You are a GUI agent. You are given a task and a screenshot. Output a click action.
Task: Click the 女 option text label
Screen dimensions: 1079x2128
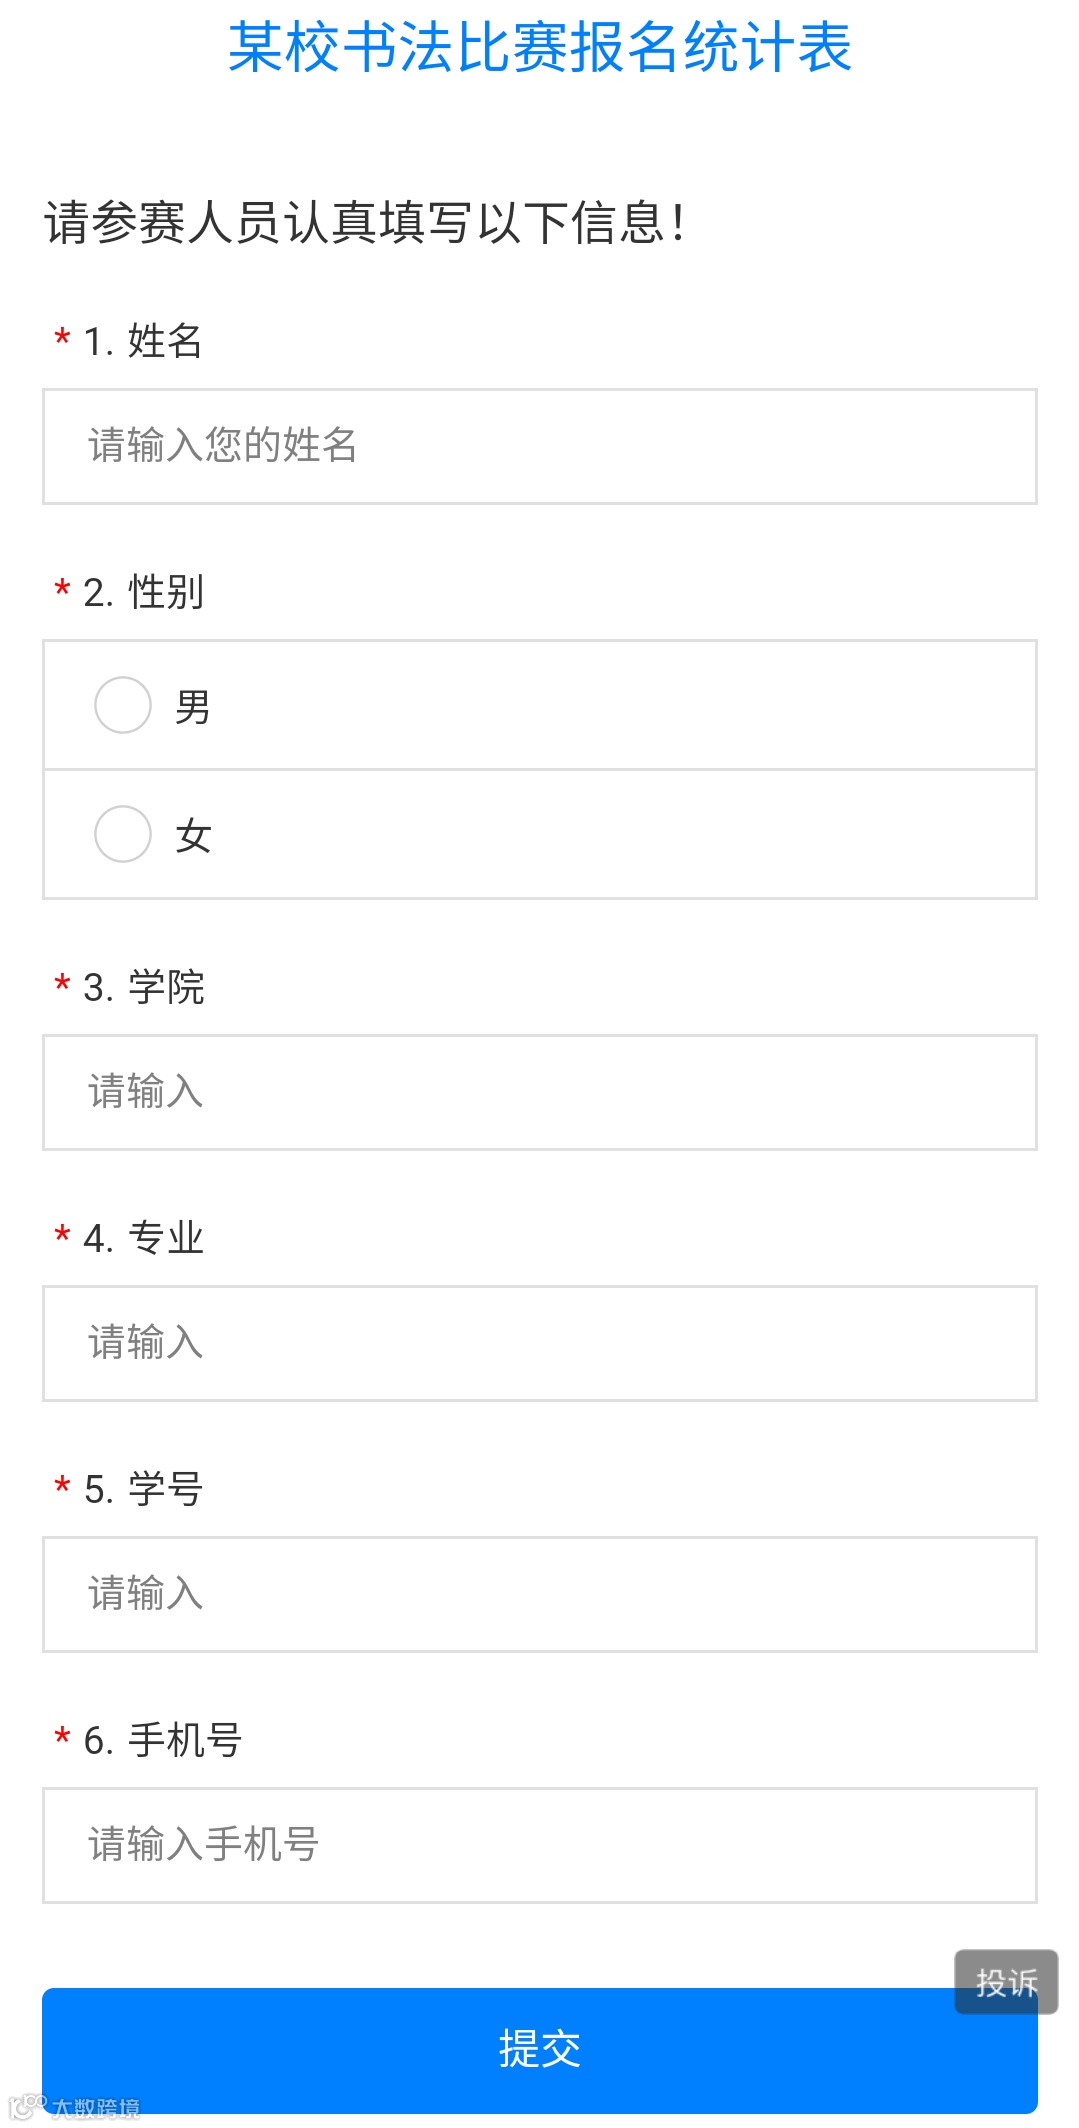pyautogui.click(x=193, y=836)
